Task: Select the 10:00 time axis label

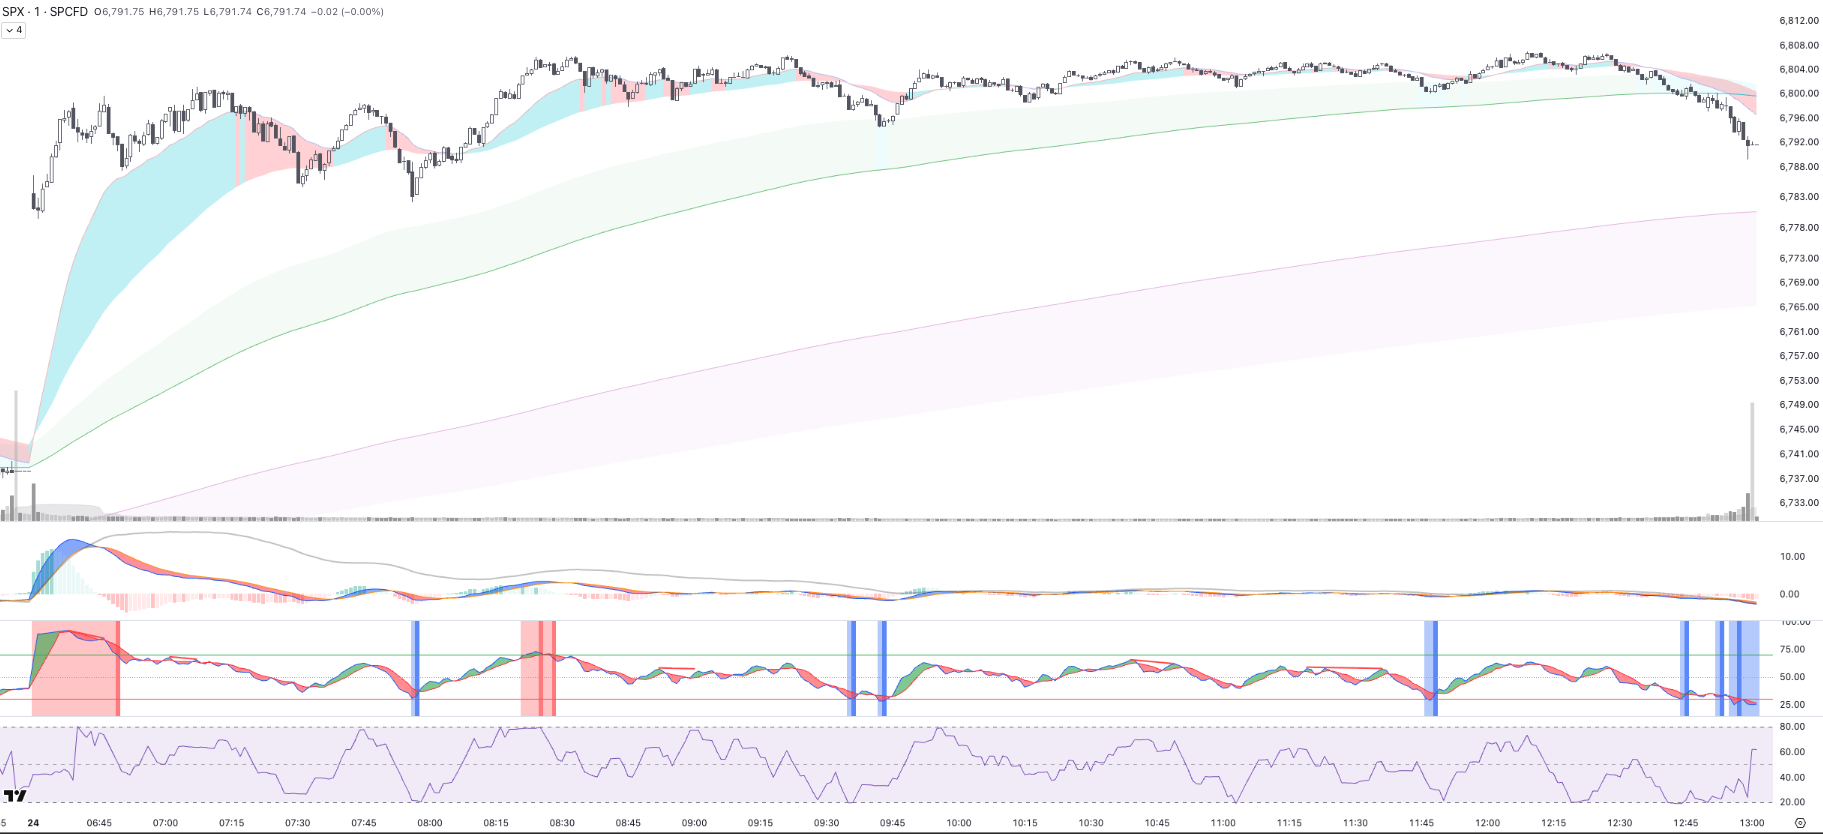Action: (959, 823)
